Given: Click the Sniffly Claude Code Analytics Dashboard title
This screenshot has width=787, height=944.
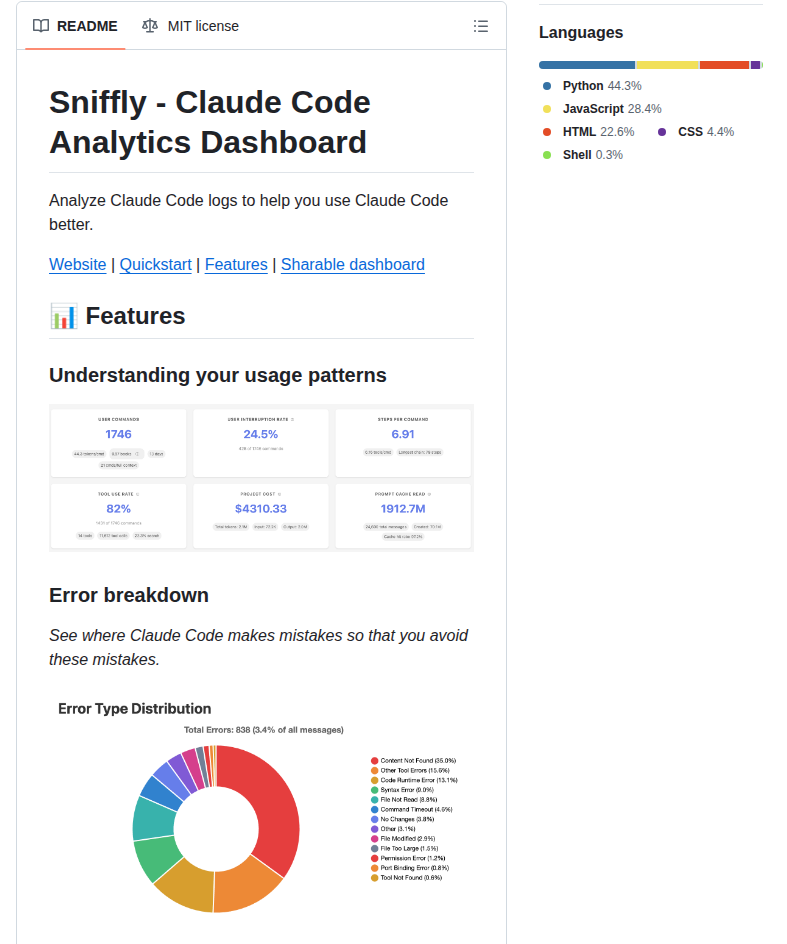Looking at the screenshot, I should point(210,122).
